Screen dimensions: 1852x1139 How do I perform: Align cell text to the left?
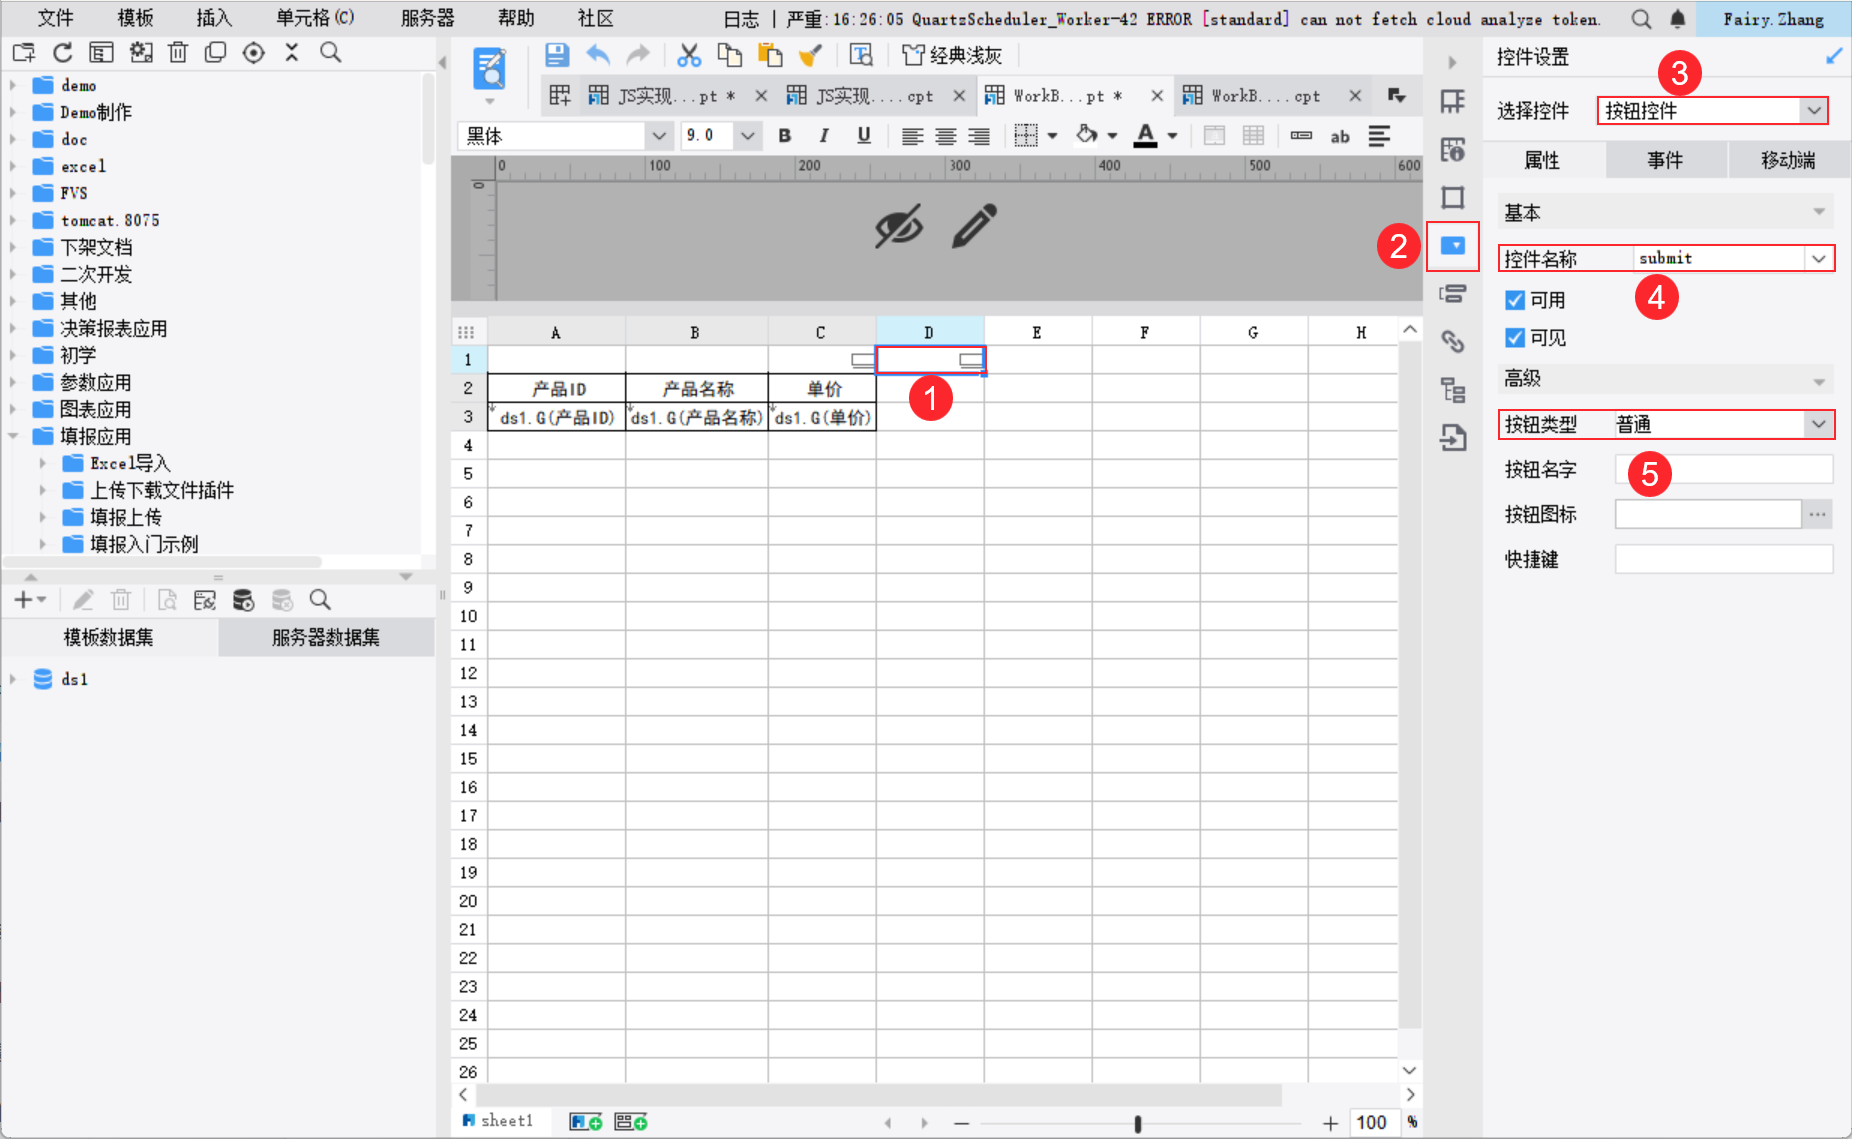912,136
